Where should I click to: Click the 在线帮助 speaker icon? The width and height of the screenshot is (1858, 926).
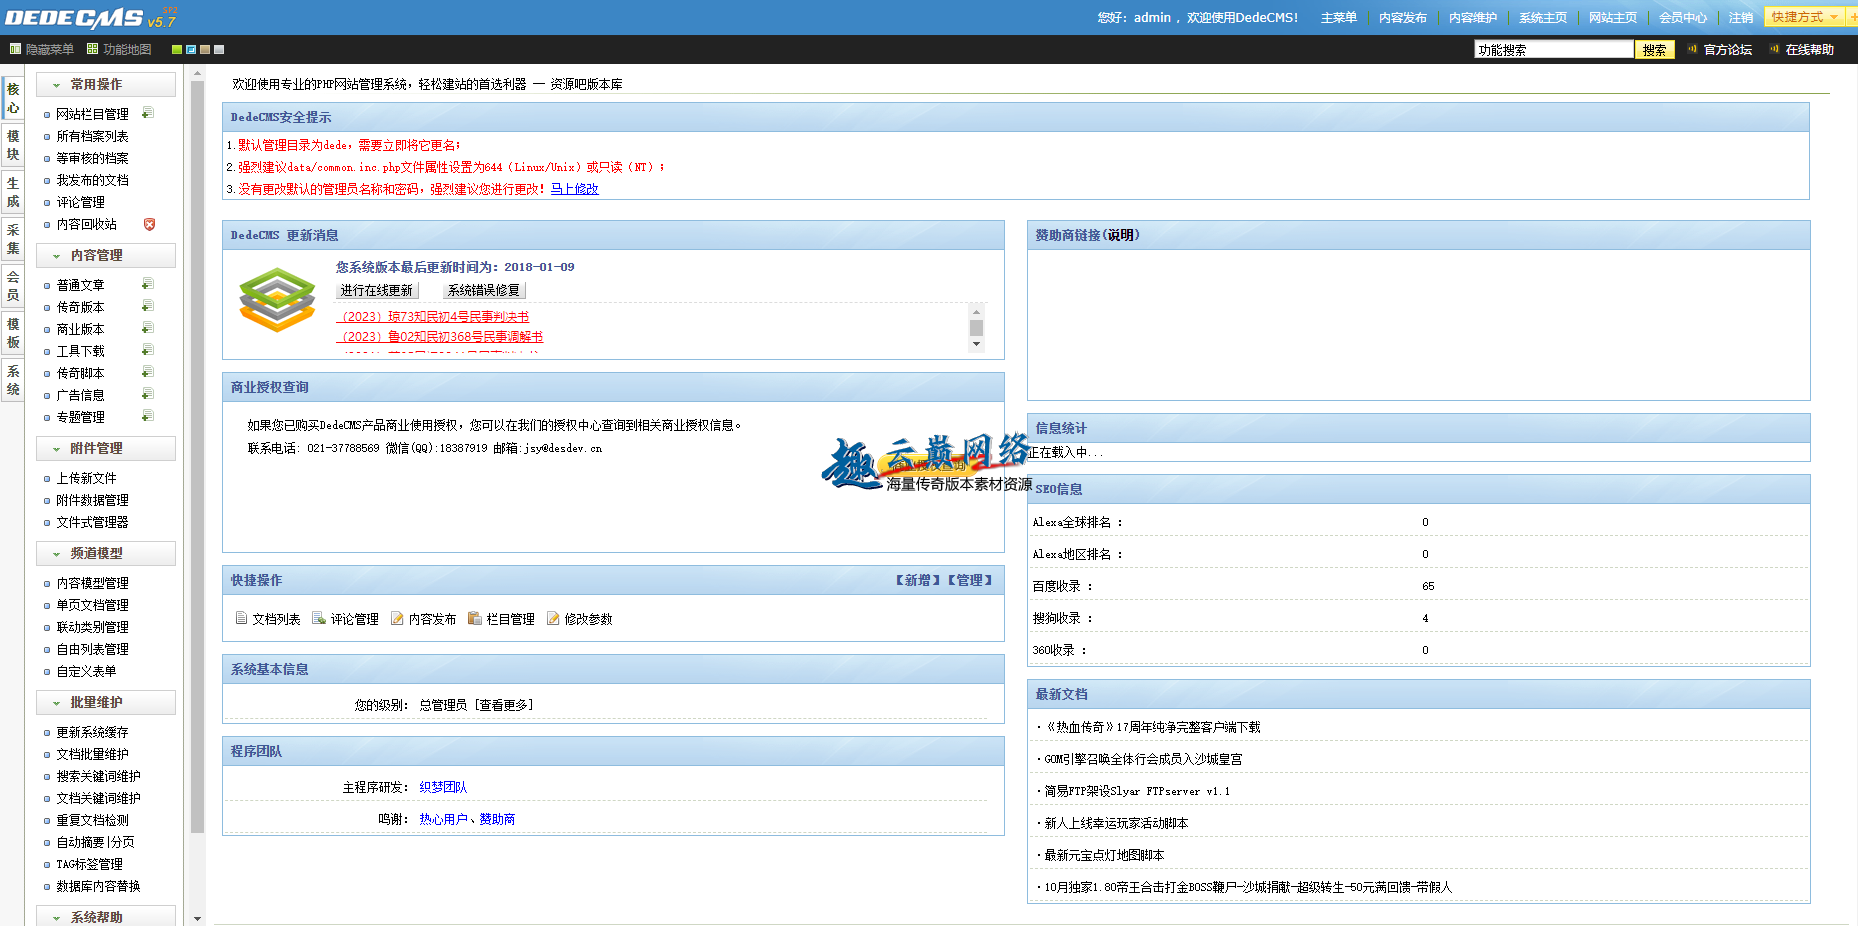1774,48
